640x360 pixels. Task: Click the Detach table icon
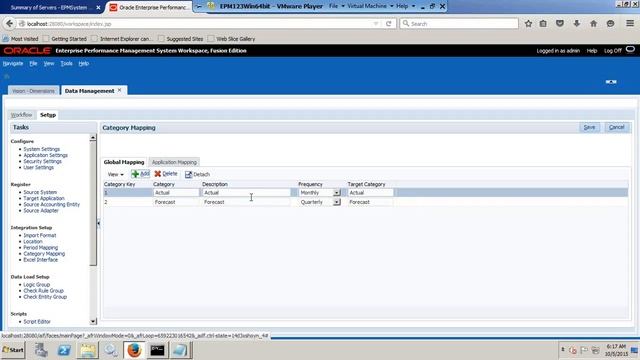[x=188, y=174]
